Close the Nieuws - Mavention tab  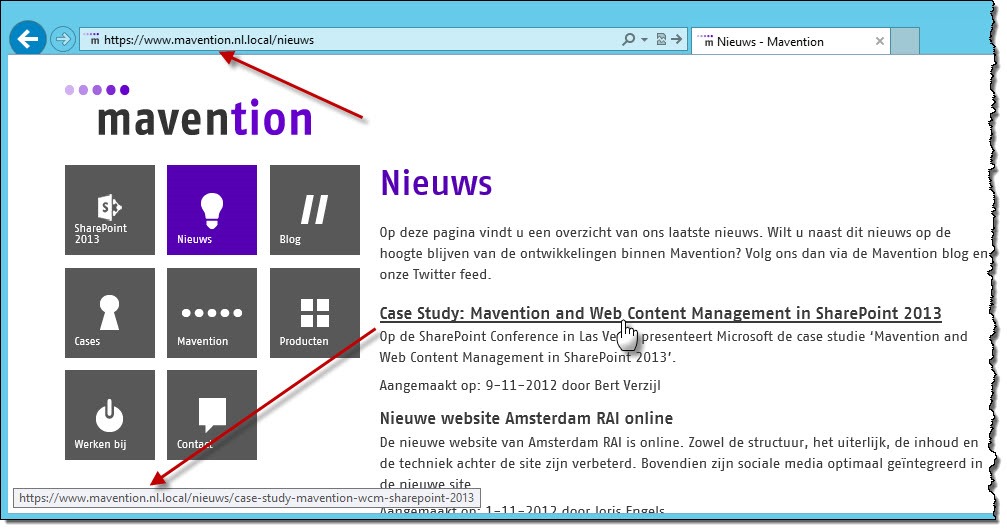coord(880,41)
